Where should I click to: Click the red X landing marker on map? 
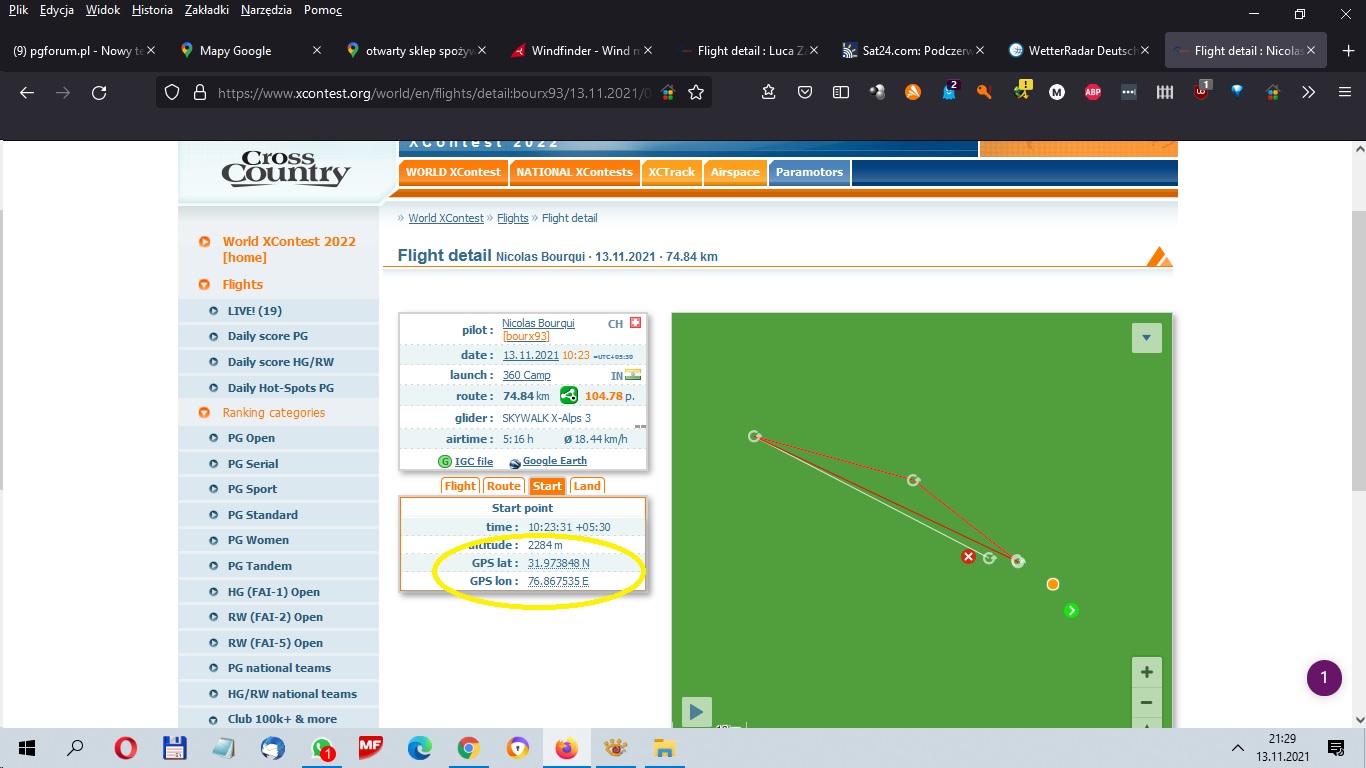[968, 557]
